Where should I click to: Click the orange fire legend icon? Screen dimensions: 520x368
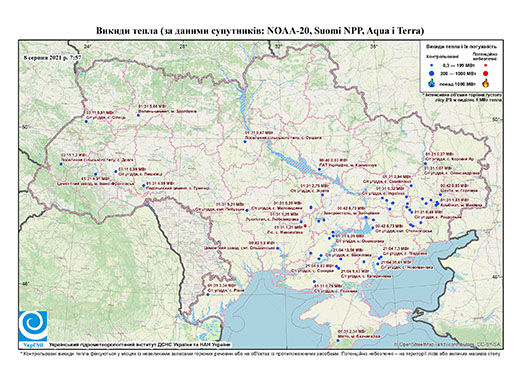click(x=486, y=83)
